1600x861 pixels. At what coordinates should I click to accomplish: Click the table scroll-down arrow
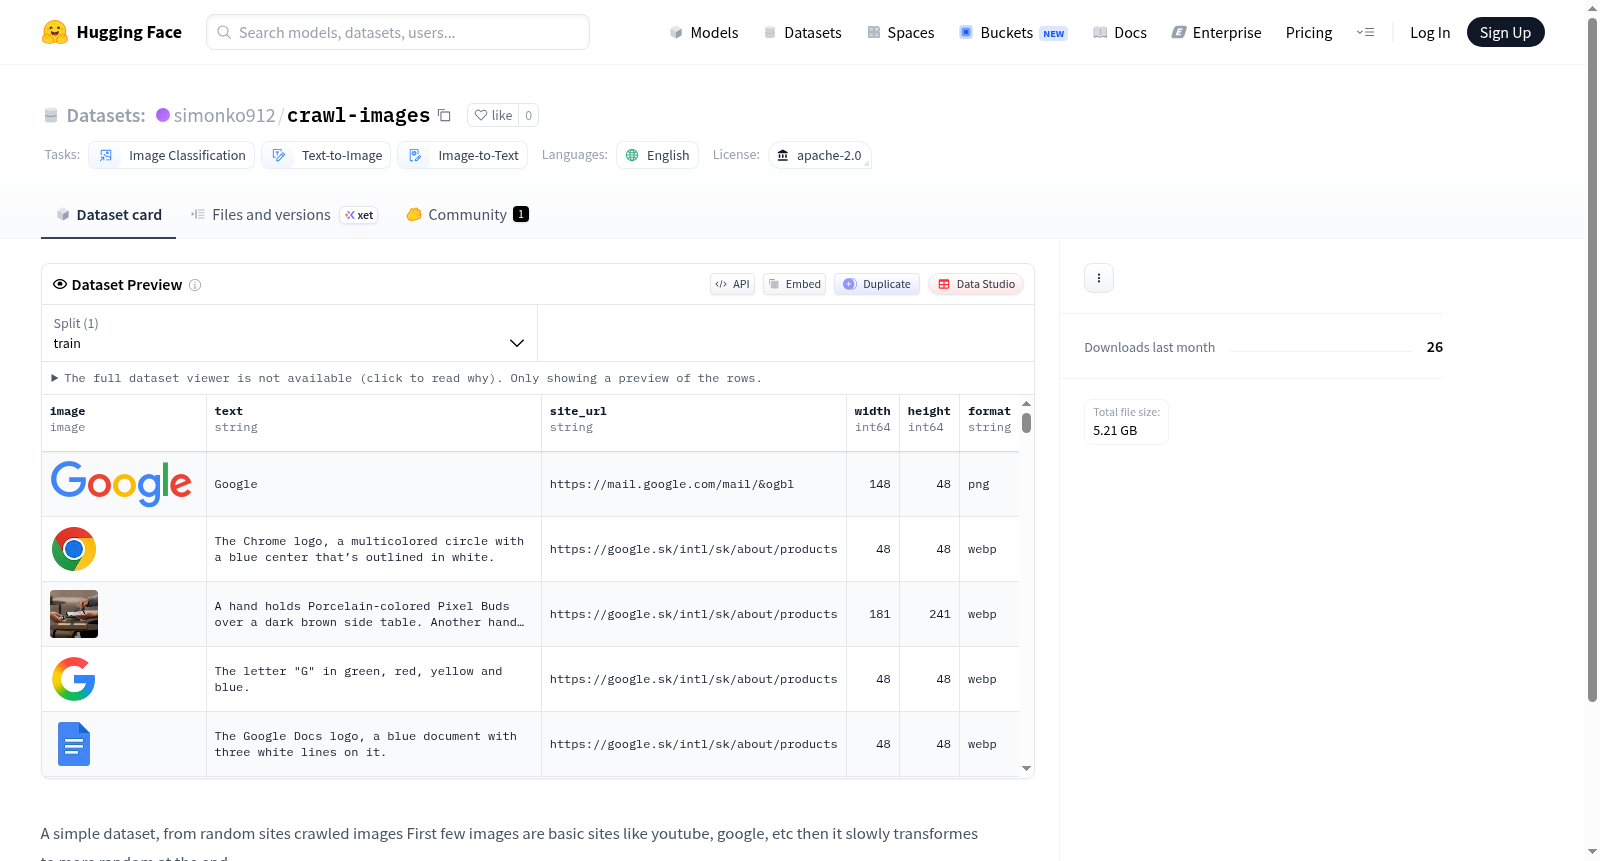1026,769
